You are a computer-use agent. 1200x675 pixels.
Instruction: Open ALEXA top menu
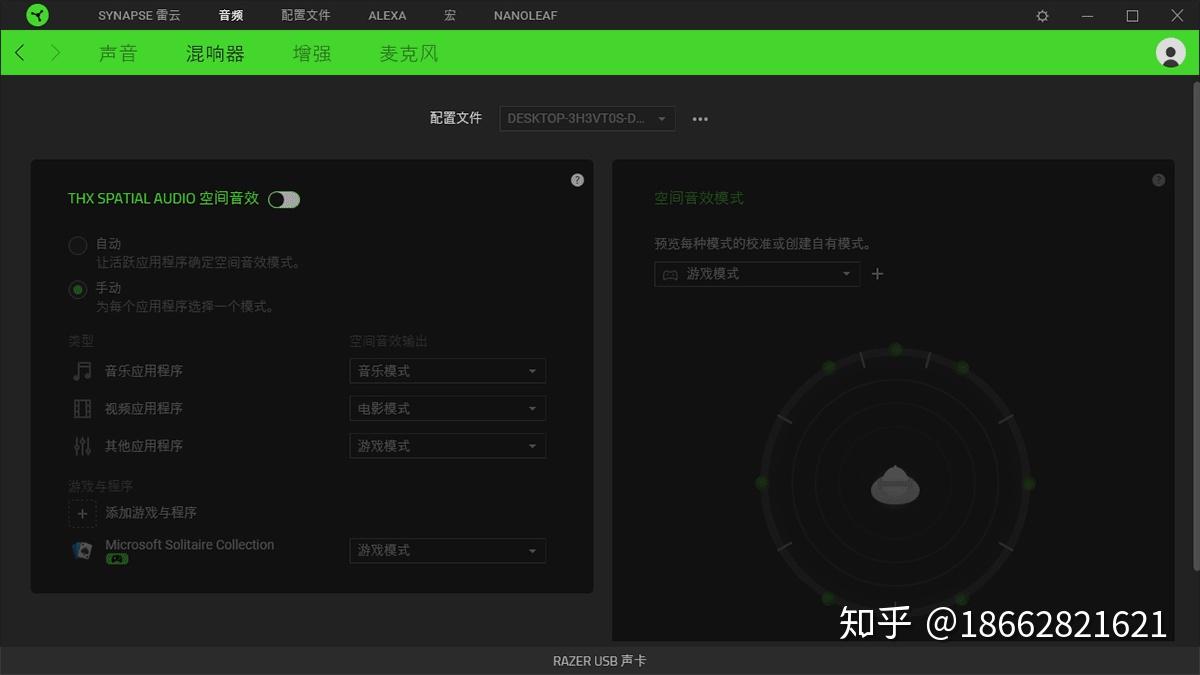[x=387, y=16]
